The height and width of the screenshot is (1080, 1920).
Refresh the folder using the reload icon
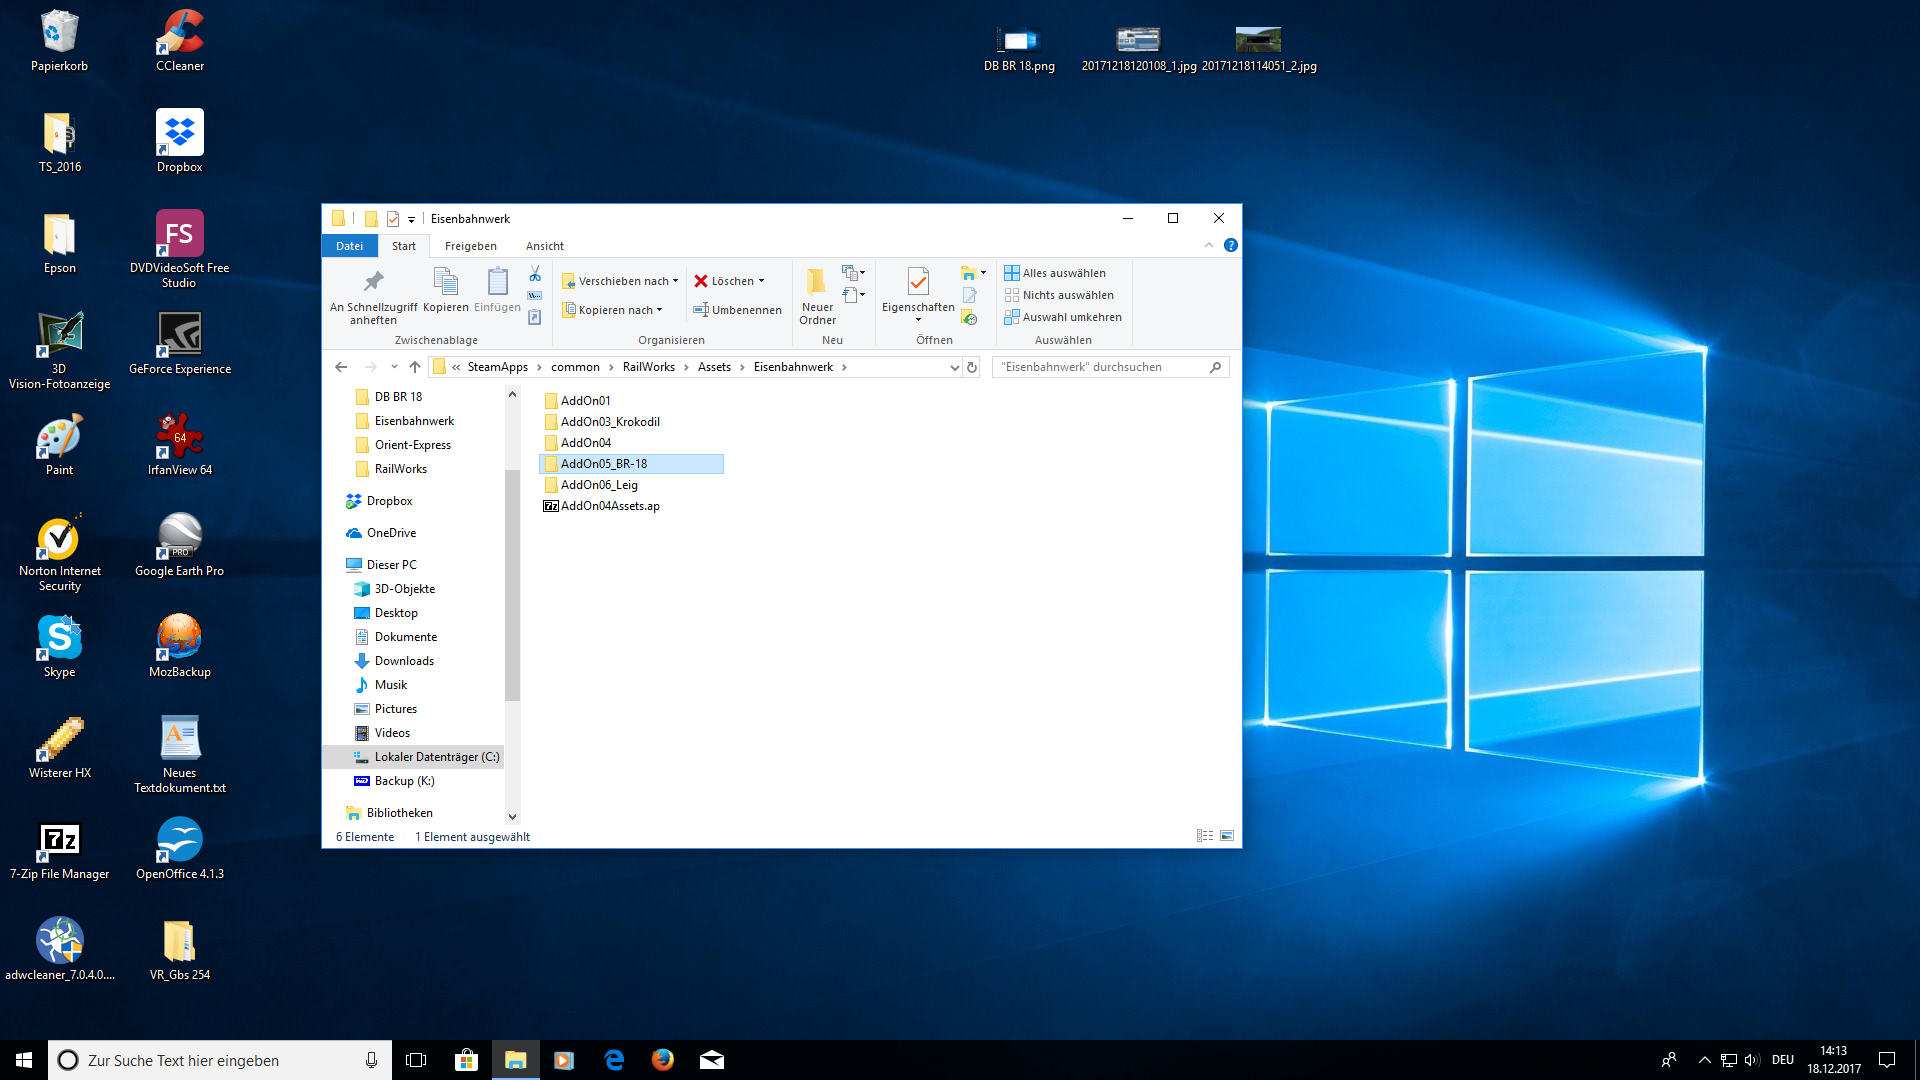tap(971, 367)
